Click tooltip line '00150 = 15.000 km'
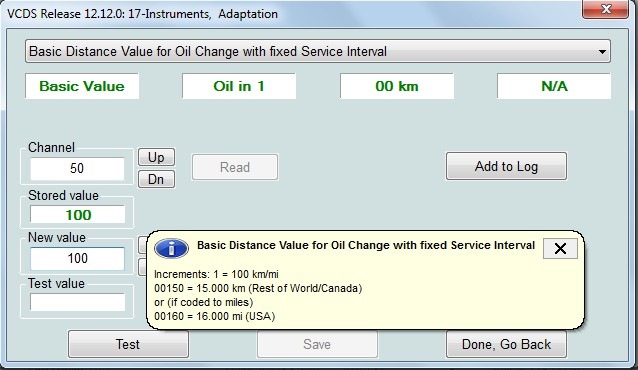Viewport: 638px width, 370px height. click(258, 289)
